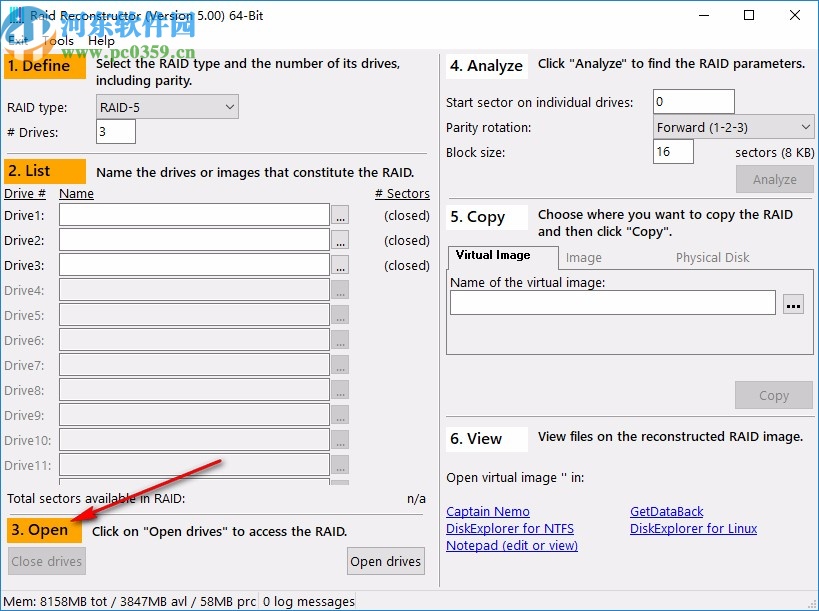Click the 5. Copy step label

point(487,217)
